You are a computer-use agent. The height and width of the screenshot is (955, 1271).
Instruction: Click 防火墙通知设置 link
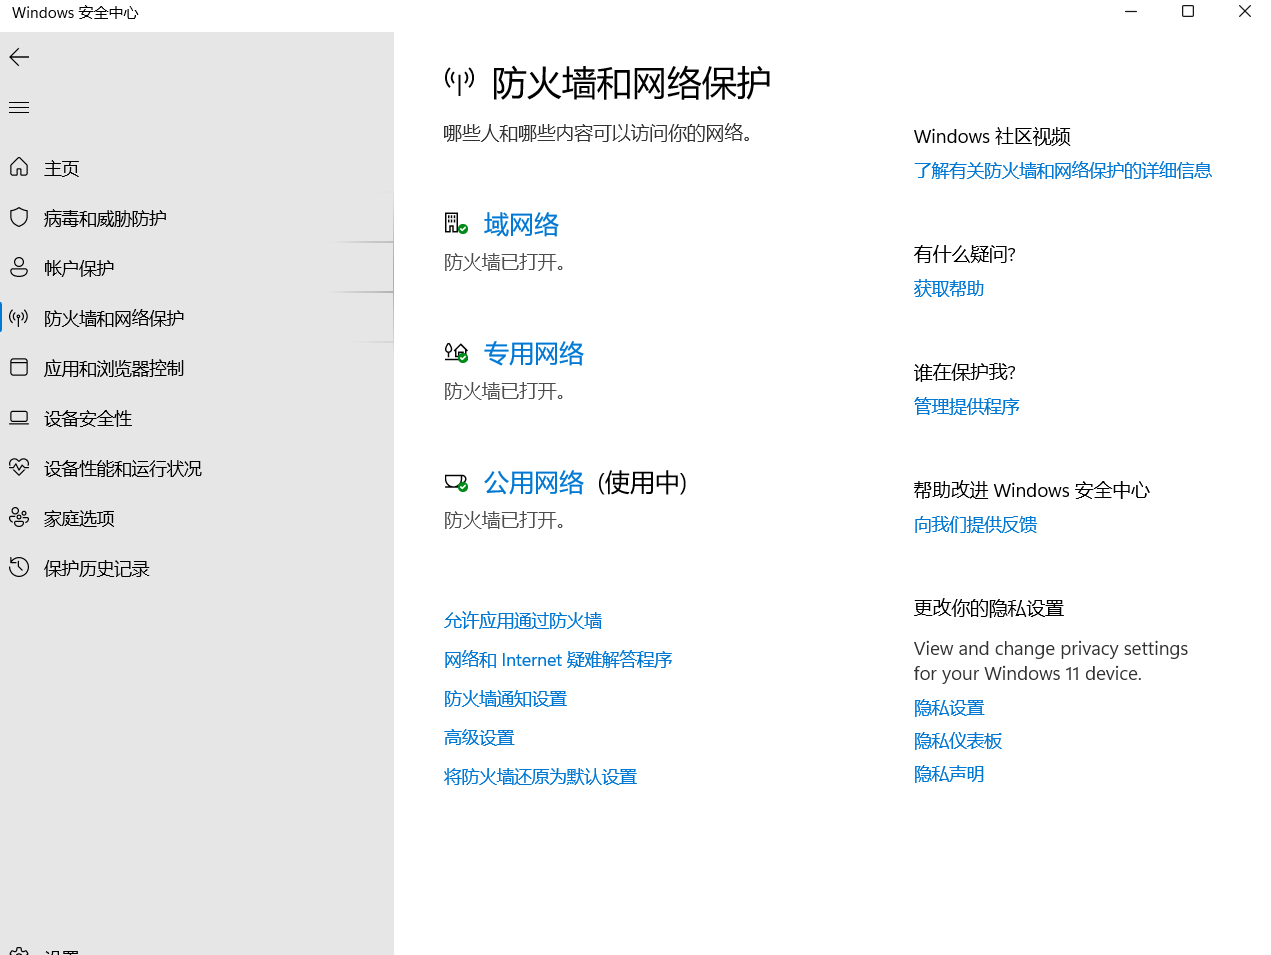[505, 699]
